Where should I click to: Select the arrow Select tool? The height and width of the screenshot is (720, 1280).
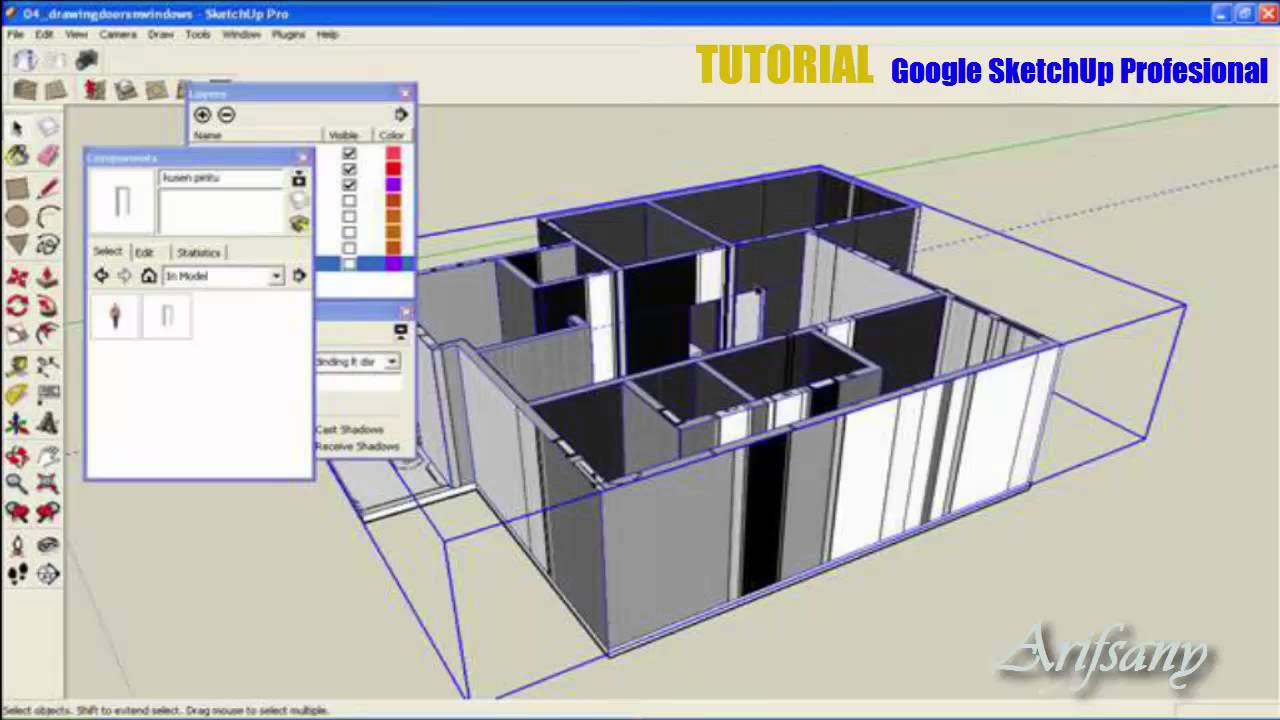pyautogui.click(x=17, y=128)
